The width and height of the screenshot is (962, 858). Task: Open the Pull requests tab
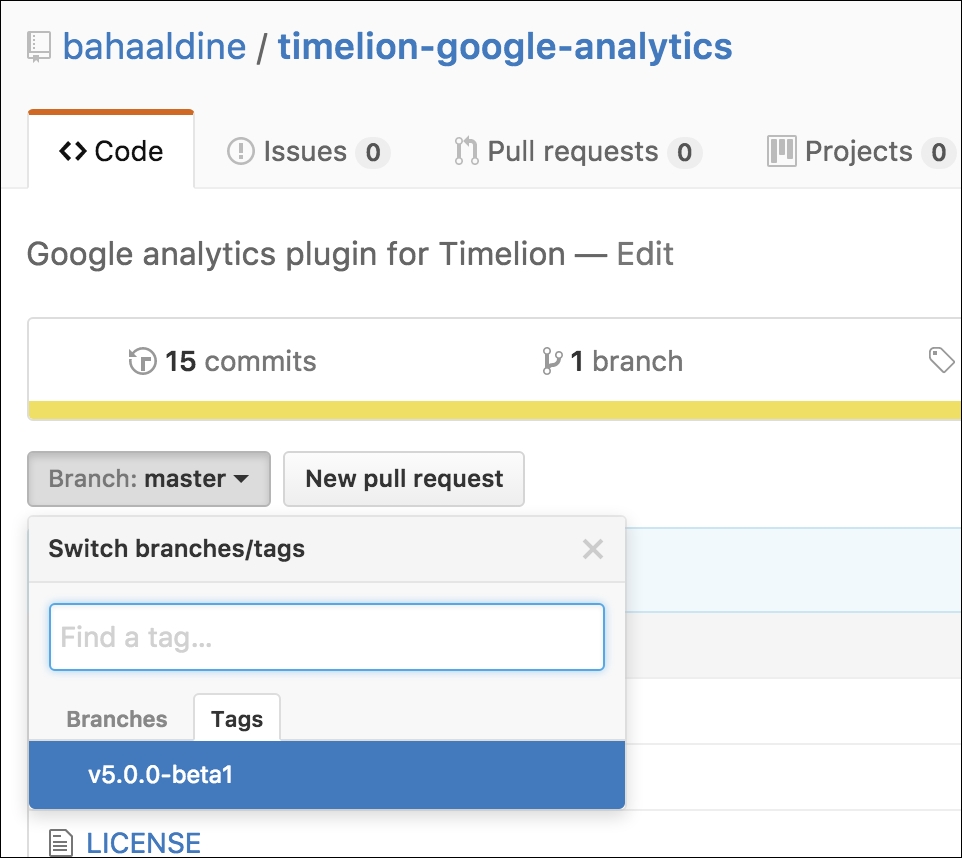[x=577, y=152]
